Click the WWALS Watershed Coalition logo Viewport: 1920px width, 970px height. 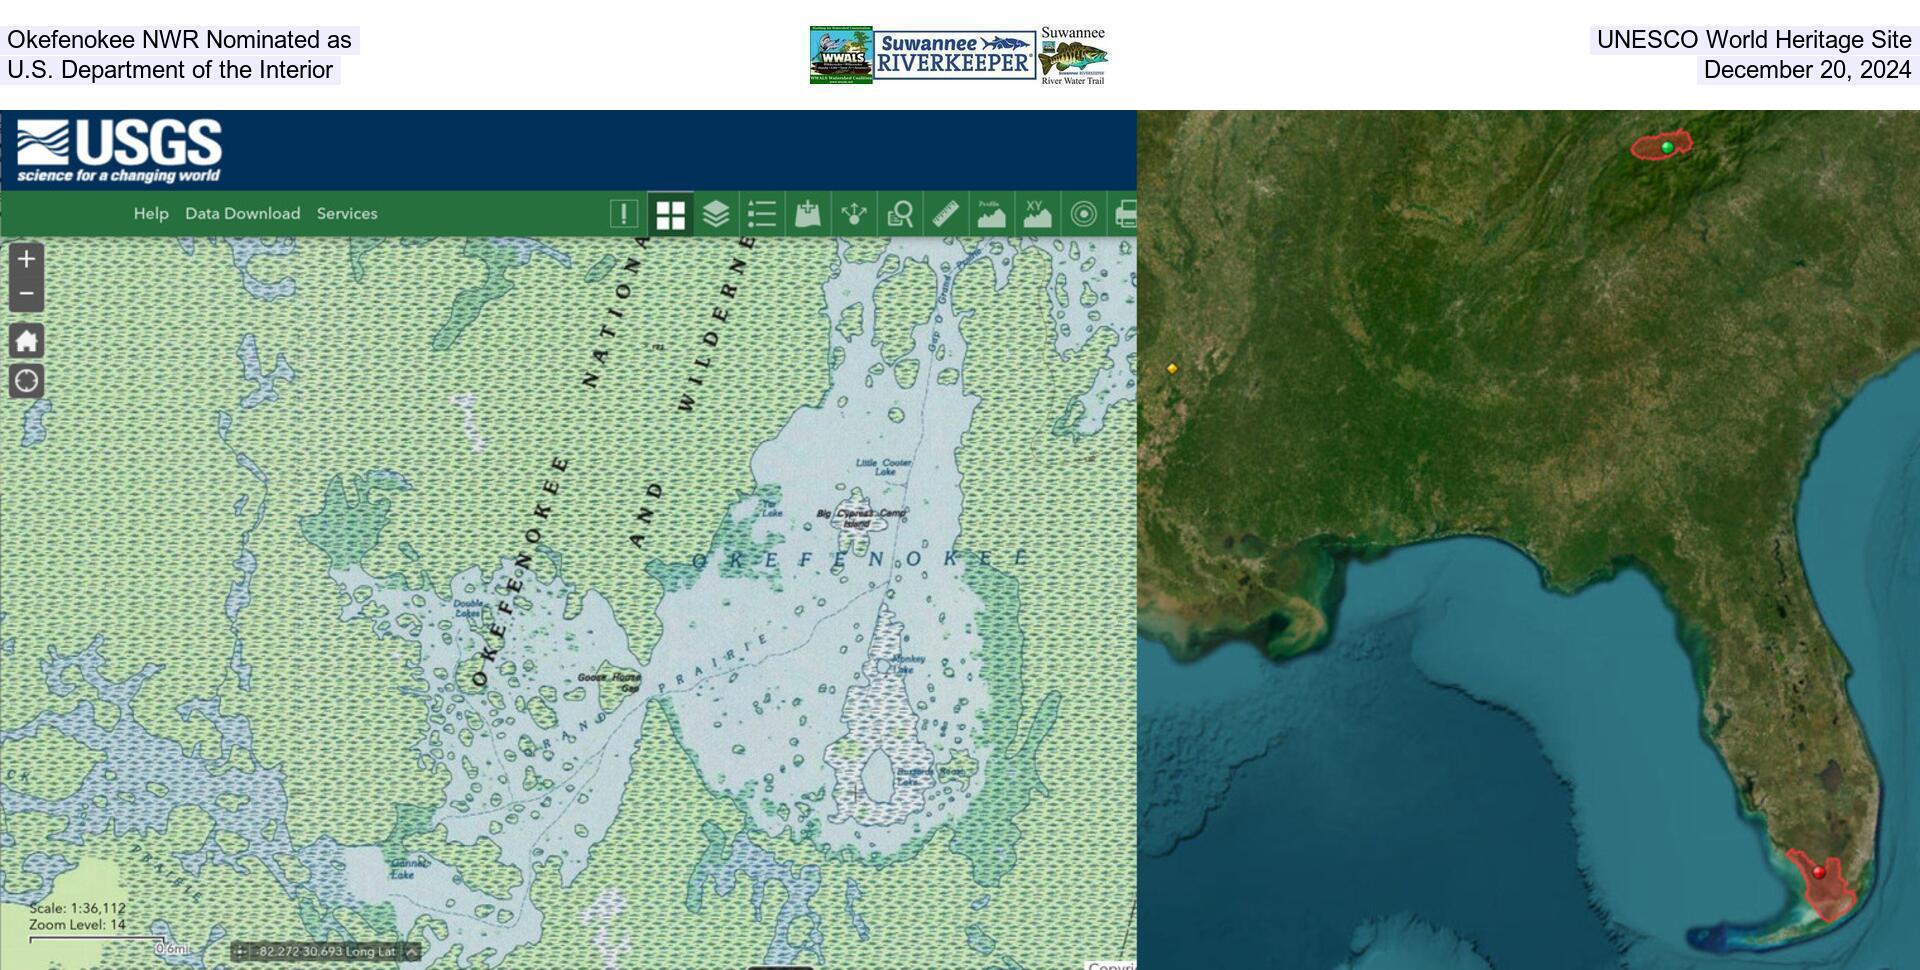(x=841, y=55)
